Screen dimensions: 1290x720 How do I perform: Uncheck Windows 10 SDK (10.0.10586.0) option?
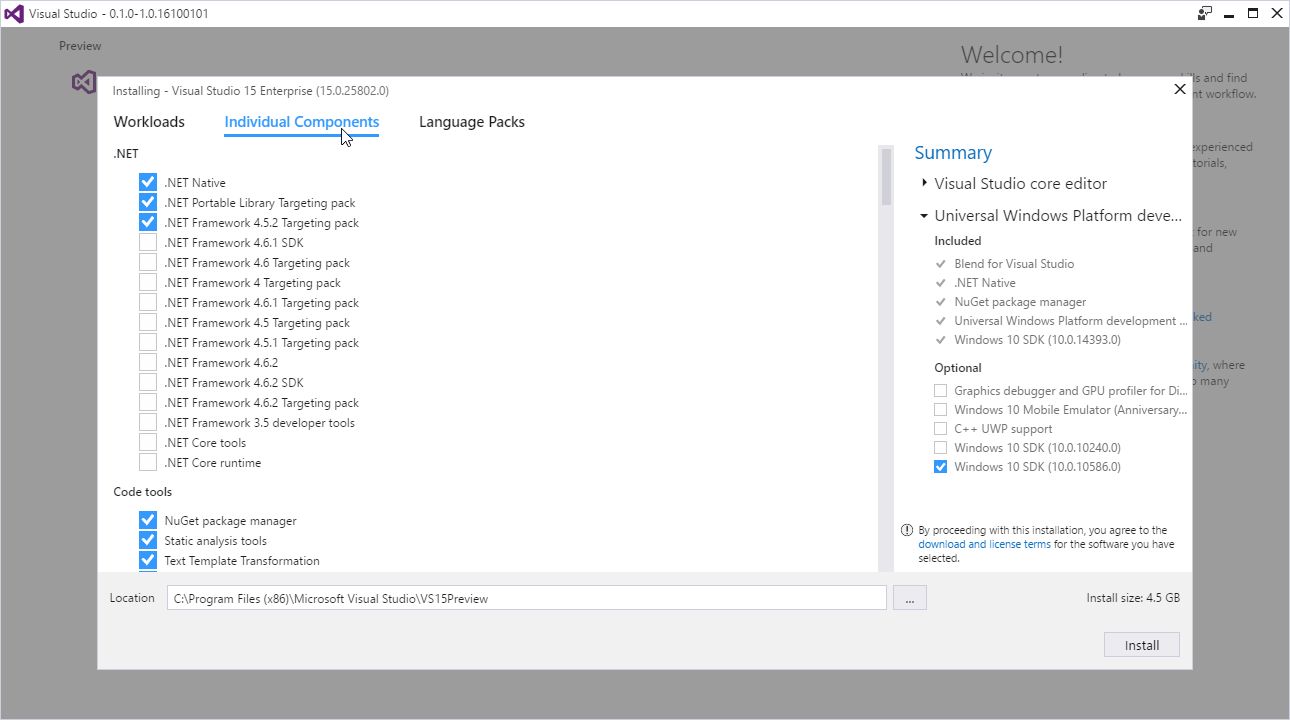pos(940,467)
